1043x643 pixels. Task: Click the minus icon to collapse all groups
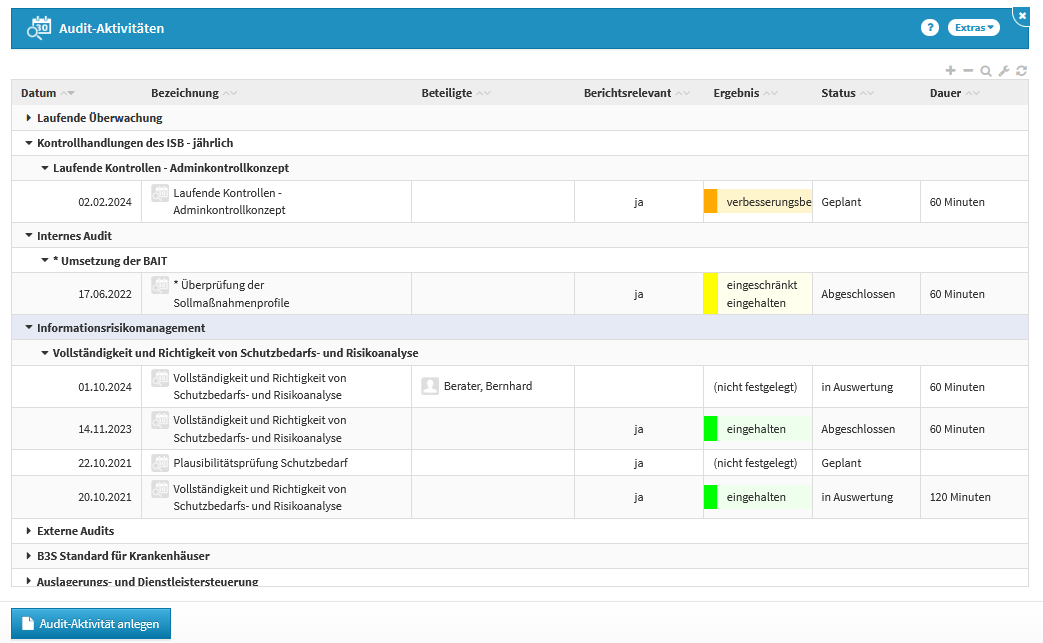(x=967, y=71)
